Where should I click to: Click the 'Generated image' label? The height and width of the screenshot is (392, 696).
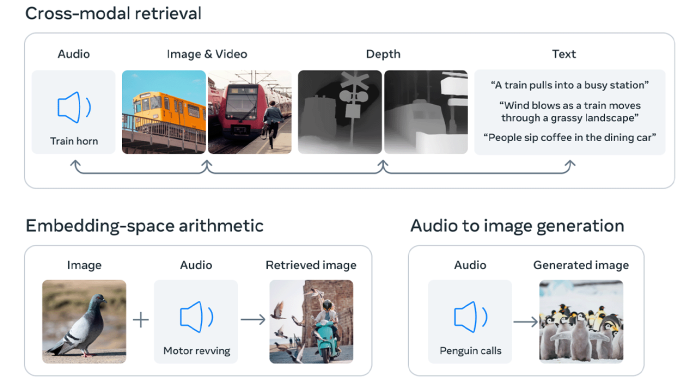(581, 265)
